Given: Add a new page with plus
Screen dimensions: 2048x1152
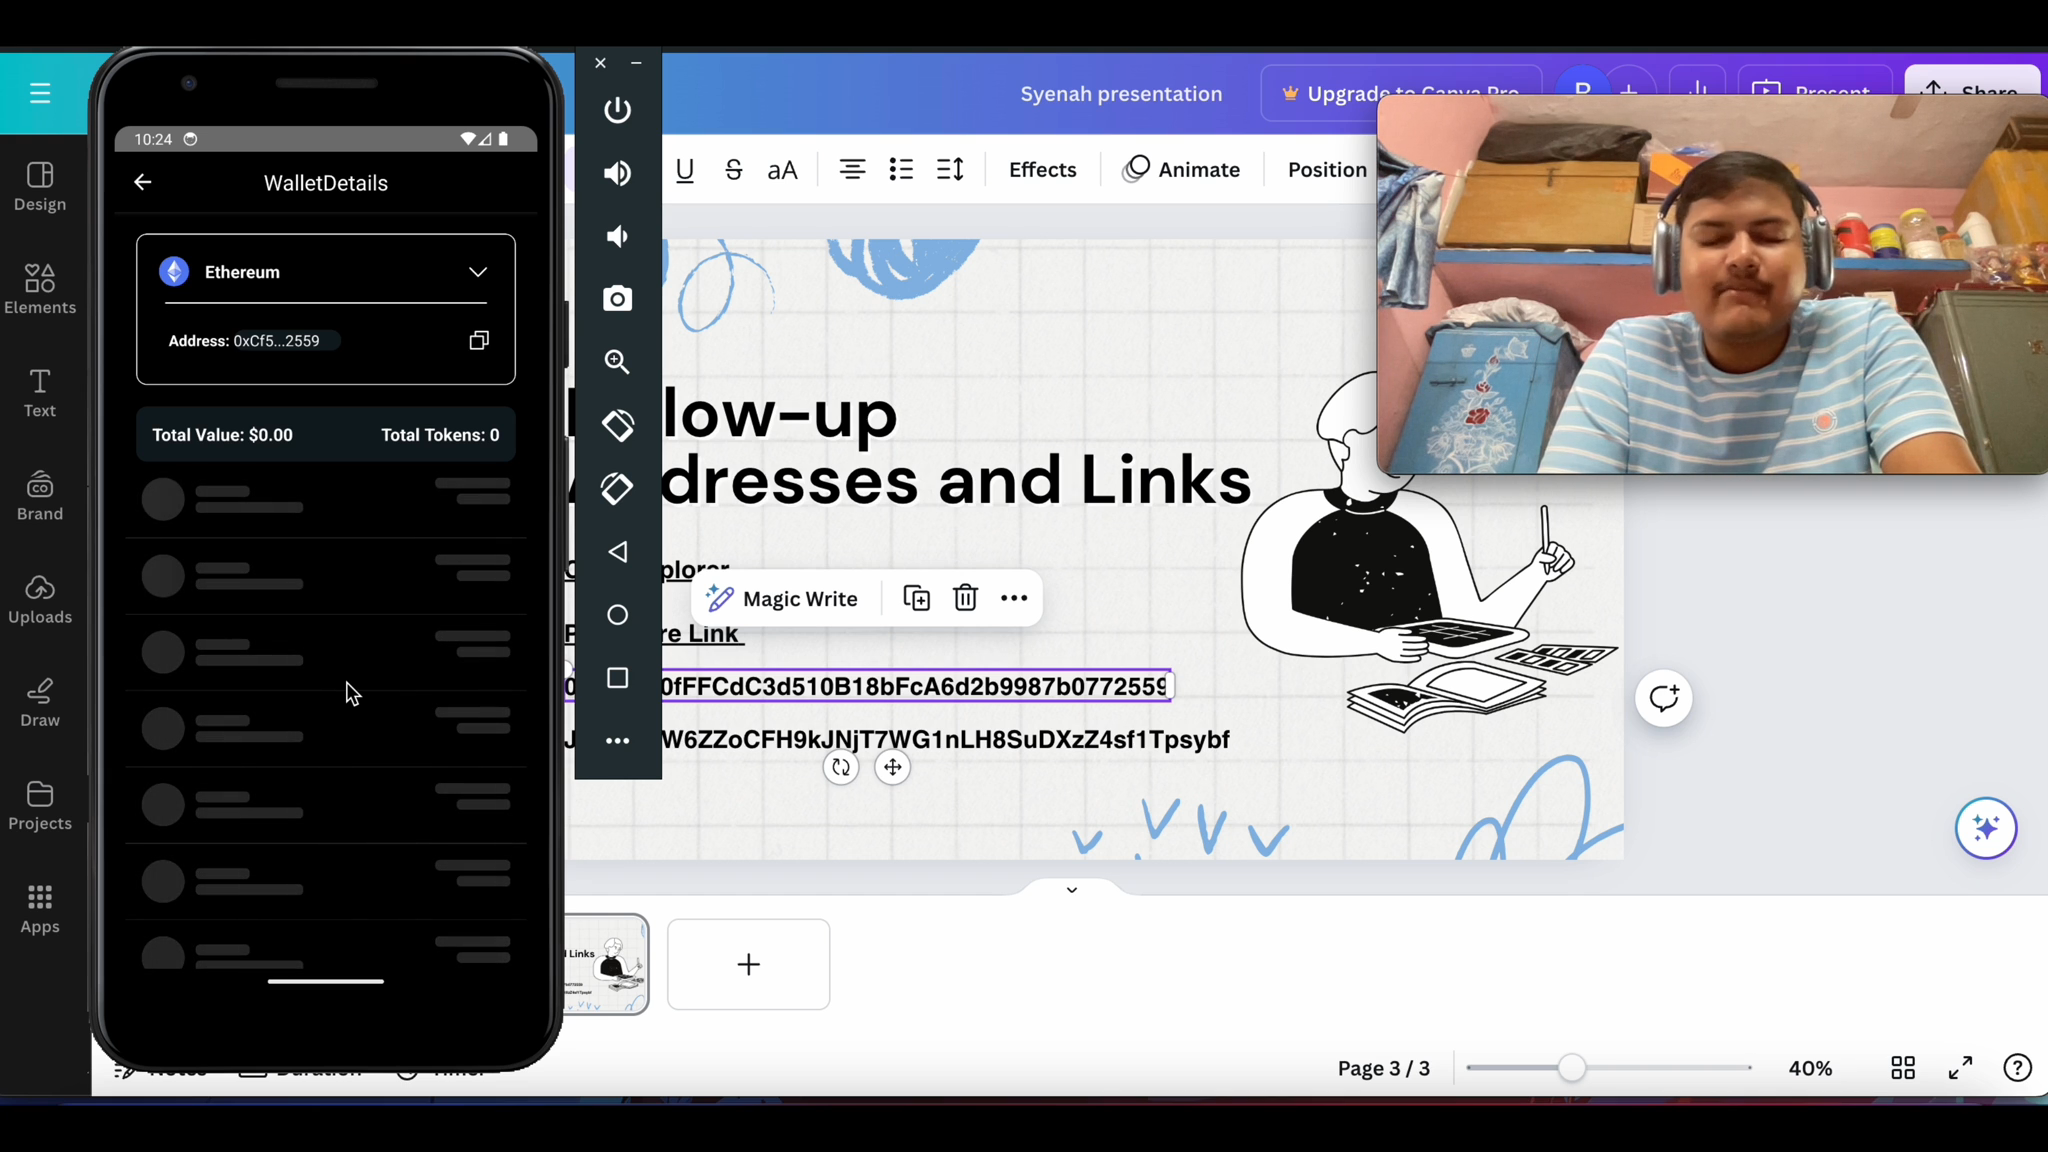Looking at the screenshot, I should [x=748, y=964].
